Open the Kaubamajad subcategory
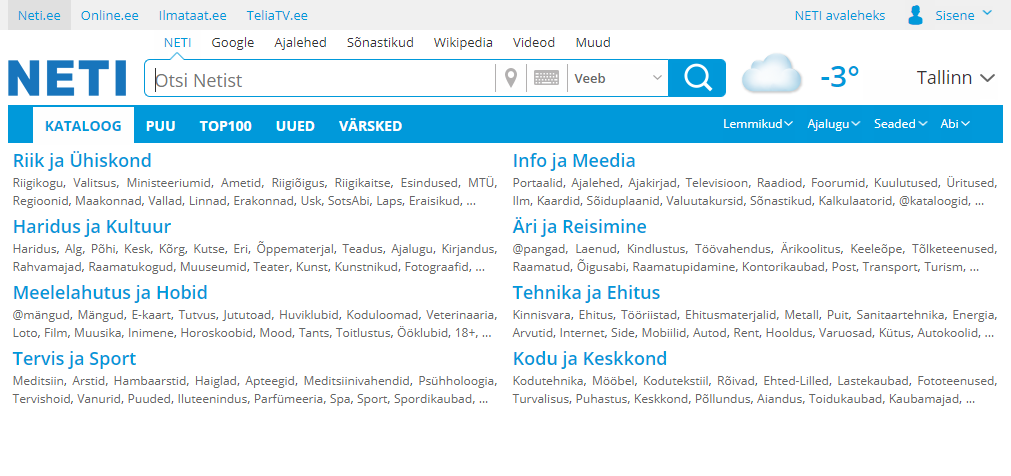The width and height of the screenshot is (1011, 476). [924, 399]
